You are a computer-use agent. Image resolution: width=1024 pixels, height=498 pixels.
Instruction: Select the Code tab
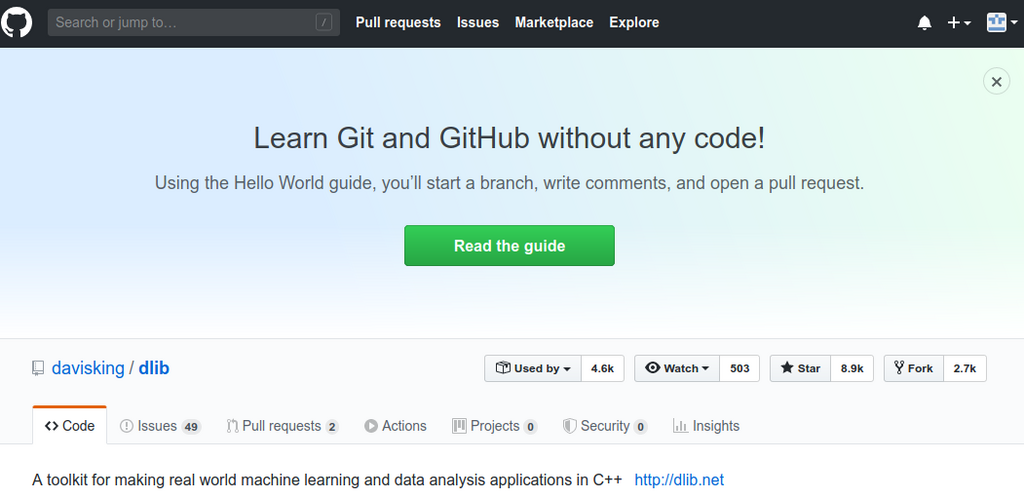[x=69, y=426]
